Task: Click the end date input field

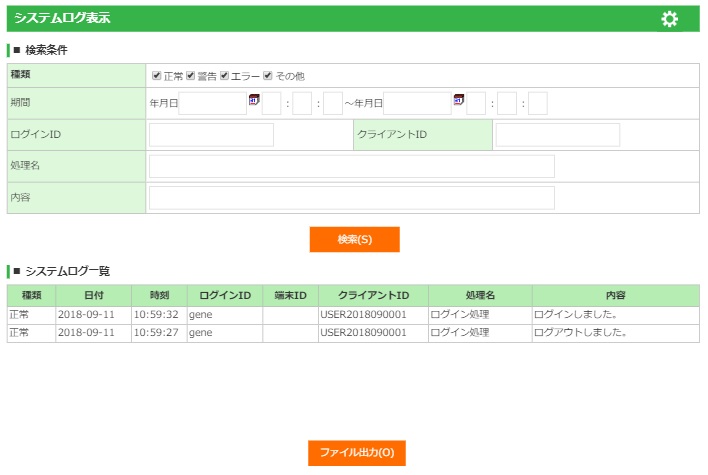Action: 417,103
